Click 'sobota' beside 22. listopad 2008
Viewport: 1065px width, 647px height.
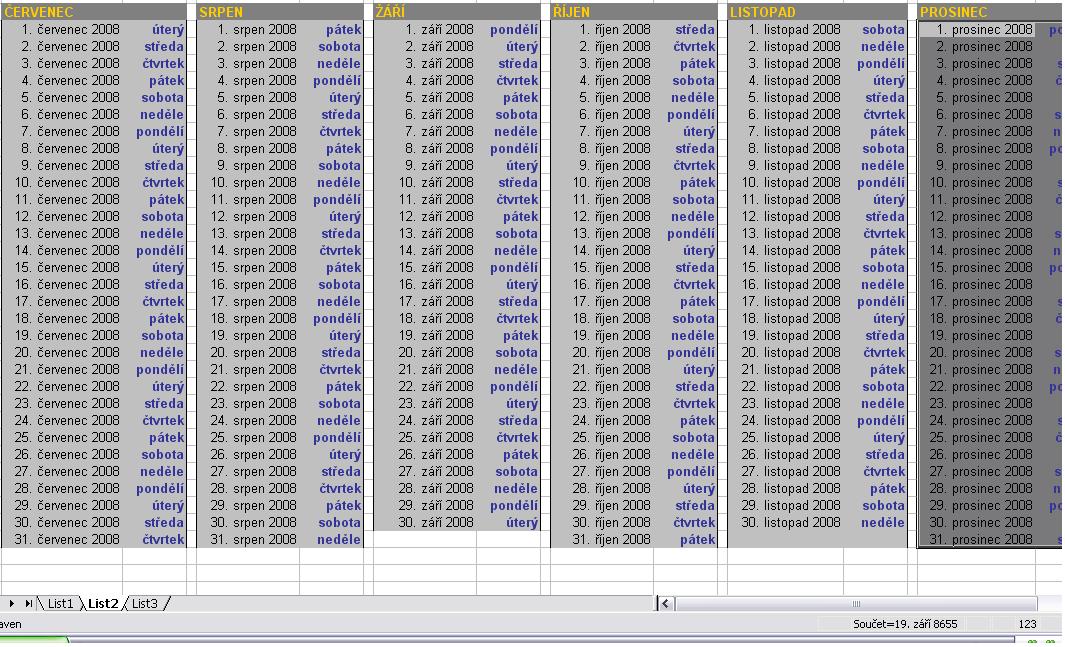click(883, 386)
